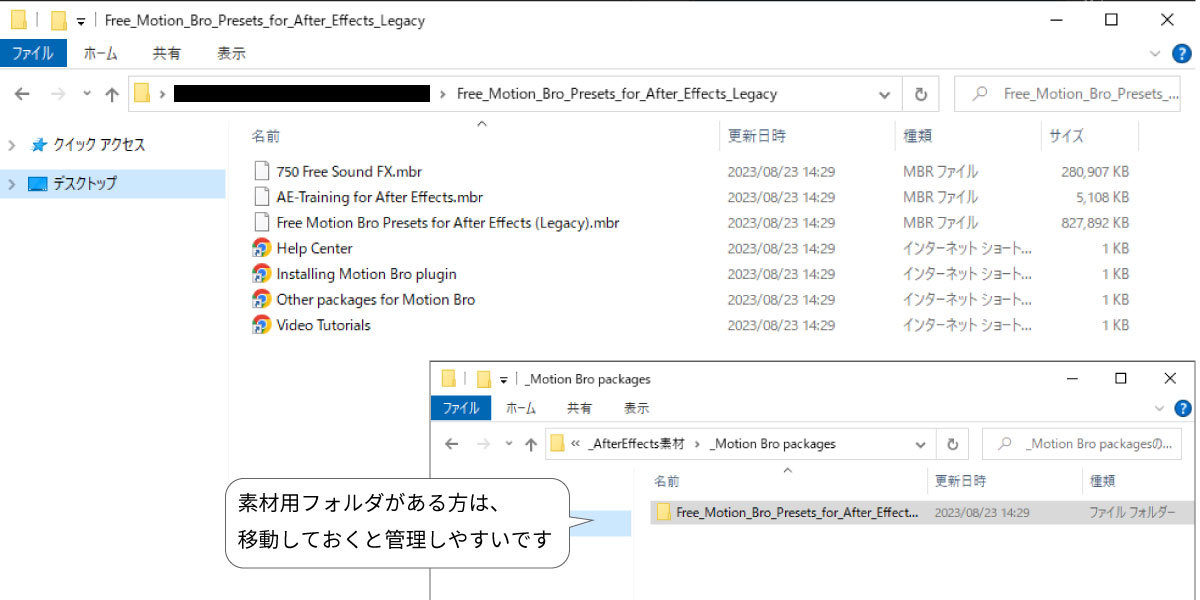This screenshot has height=600, width=1200.
Task: Click Free_Motion_Bro_Presets_for_After_Effects_Legacy breadcrumb segment
Action: [616, 94]
